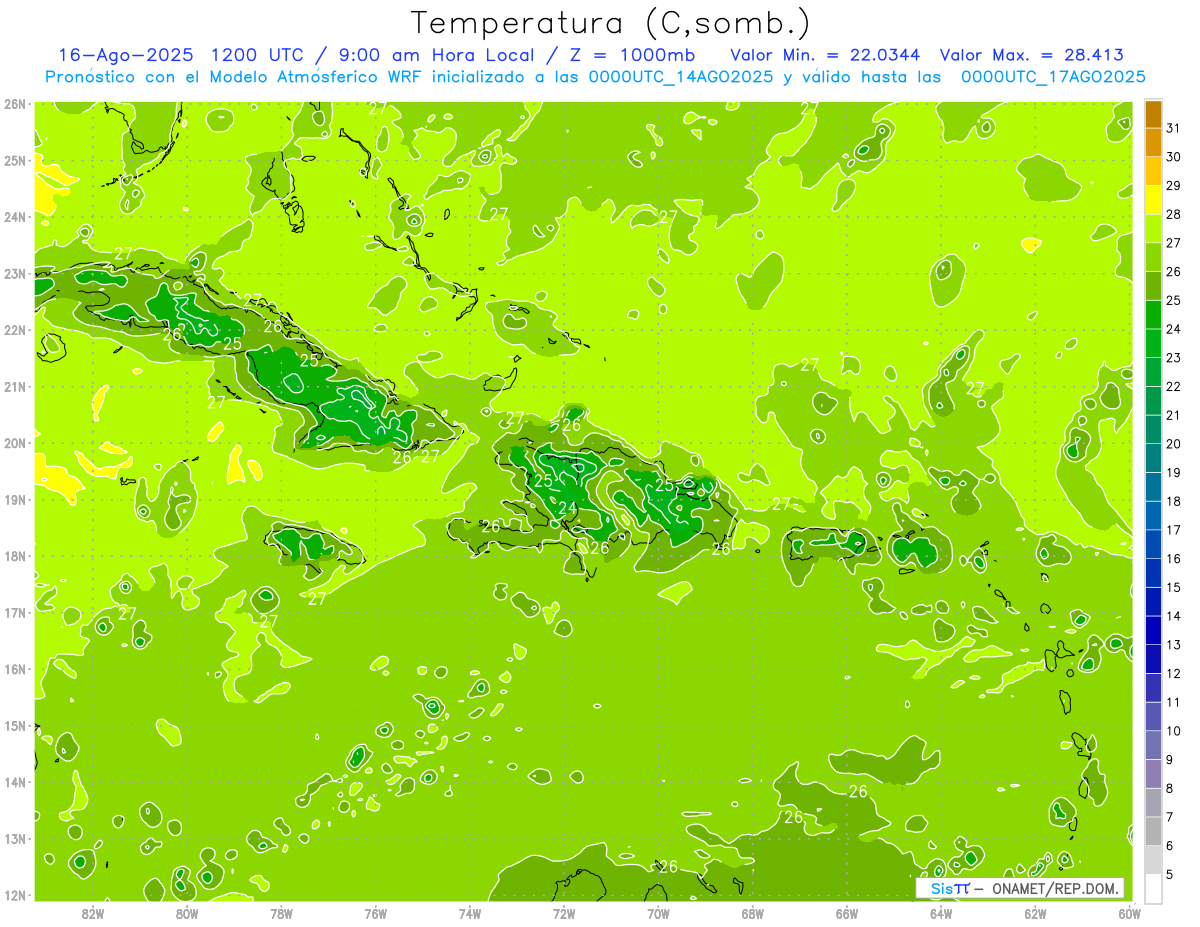1200x927 pixels.
Task: Click the orange color bar segment between 29 and 30
Action: tap(1153, 171)
